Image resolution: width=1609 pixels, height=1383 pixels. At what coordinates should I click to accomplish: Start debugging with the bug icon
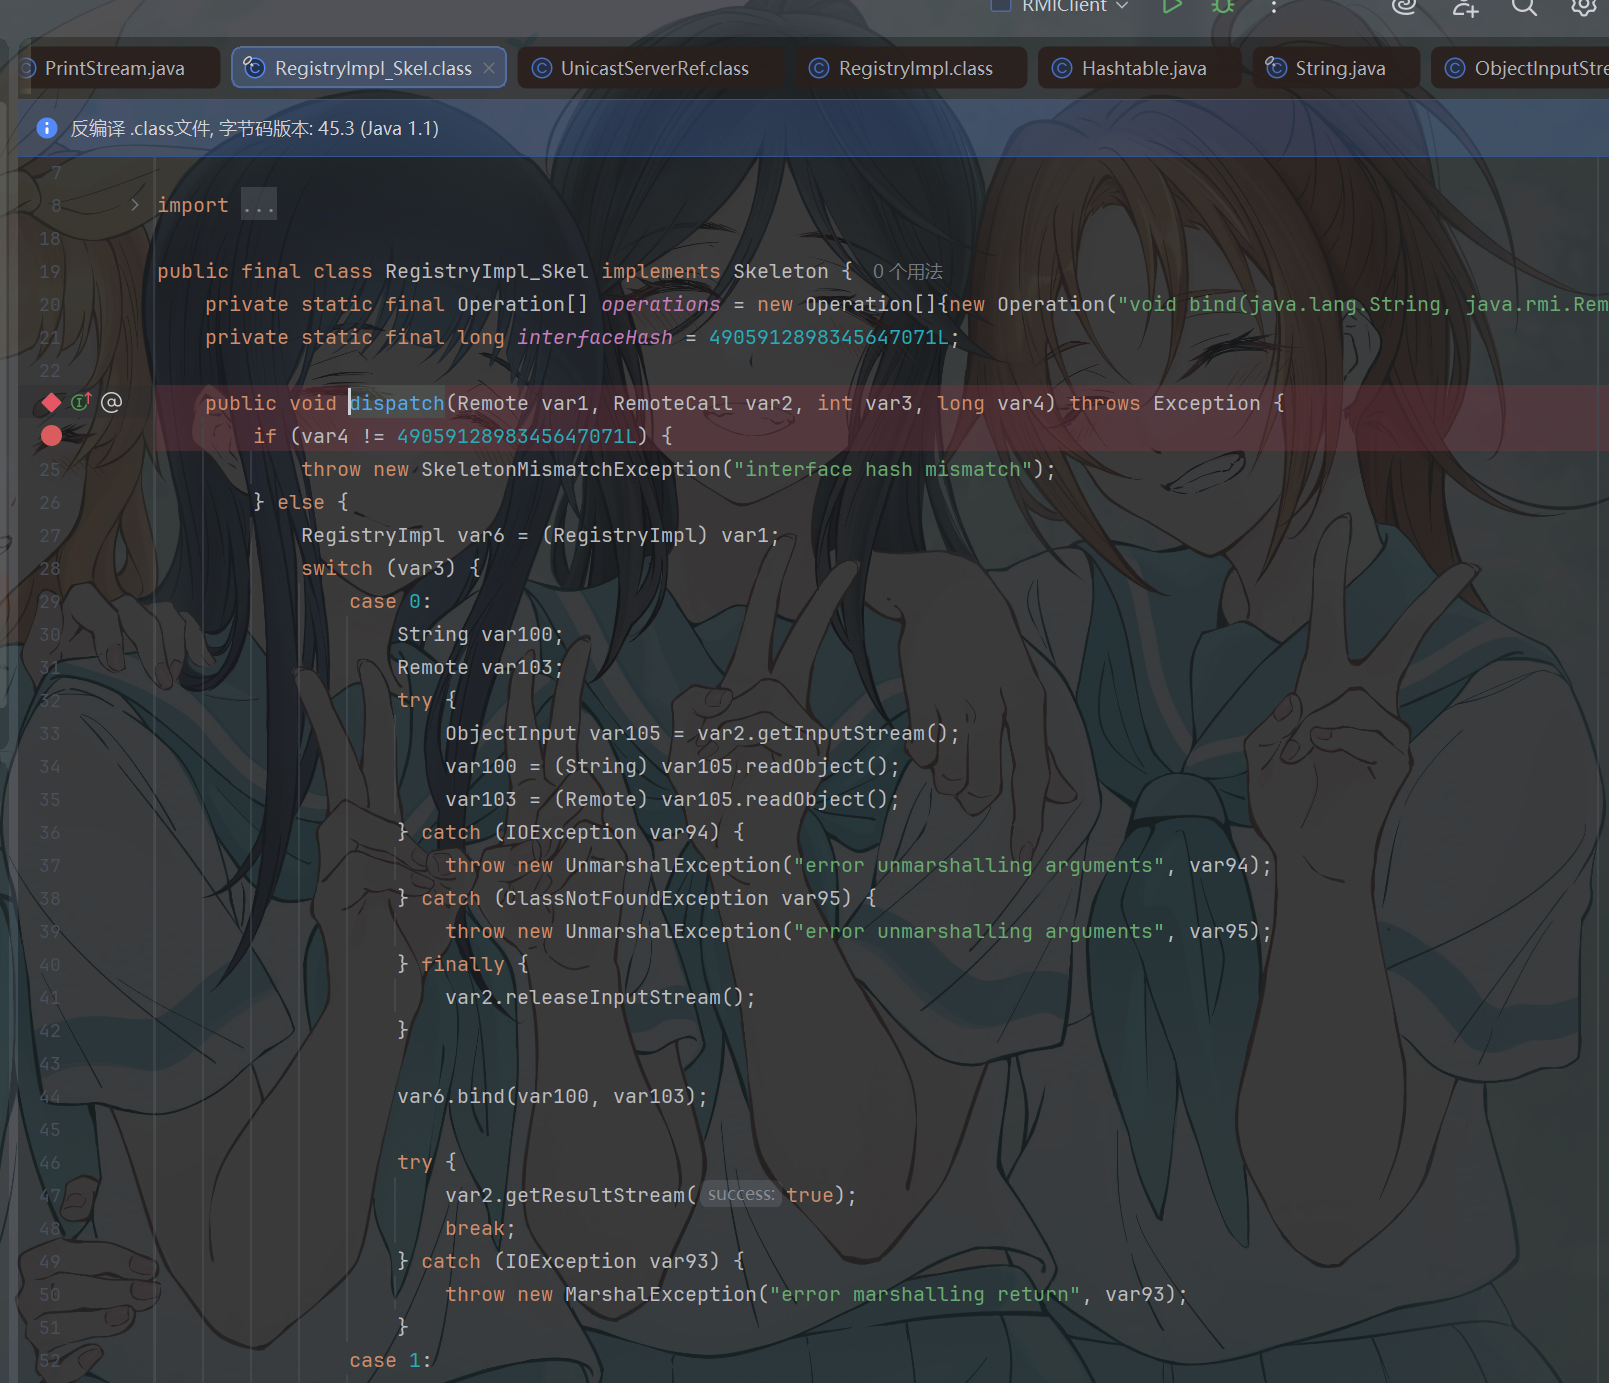pos(1223,6)
